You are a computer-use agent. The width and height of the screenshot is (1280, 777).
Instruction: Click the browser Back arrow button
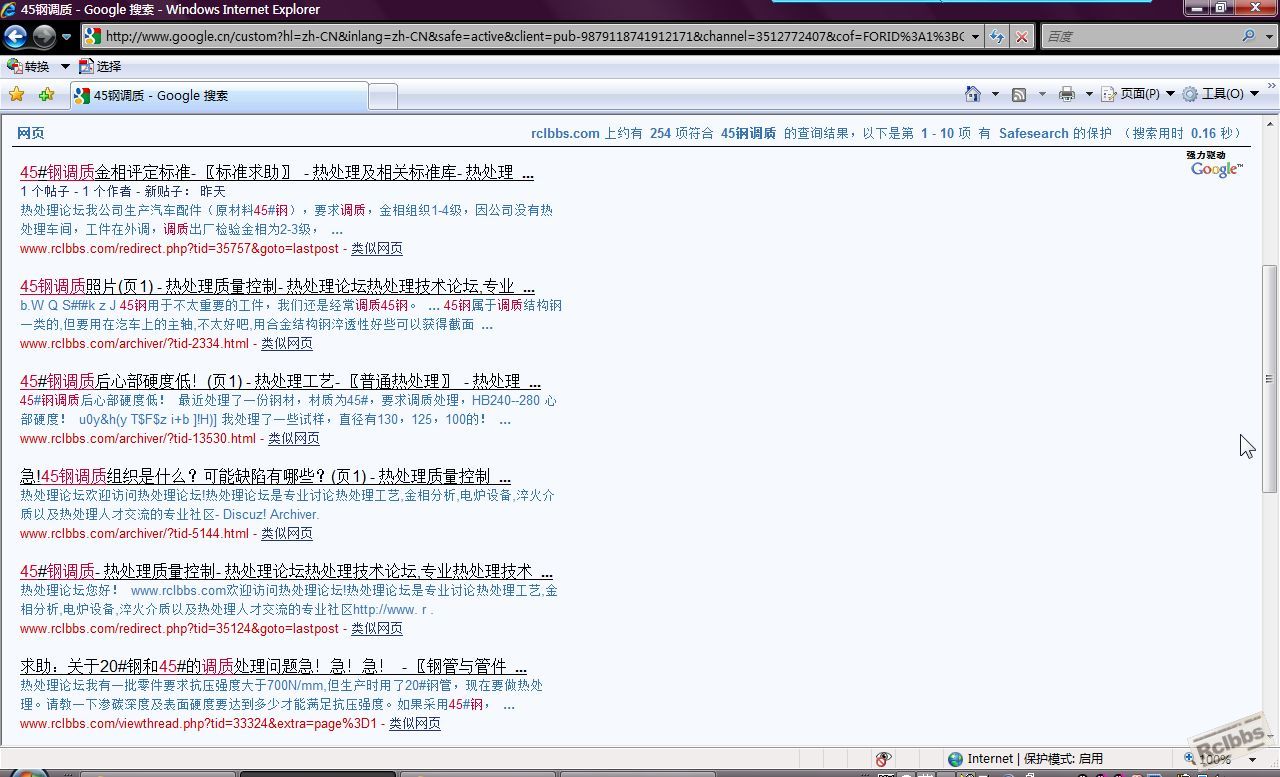click(x=15, y=37)
